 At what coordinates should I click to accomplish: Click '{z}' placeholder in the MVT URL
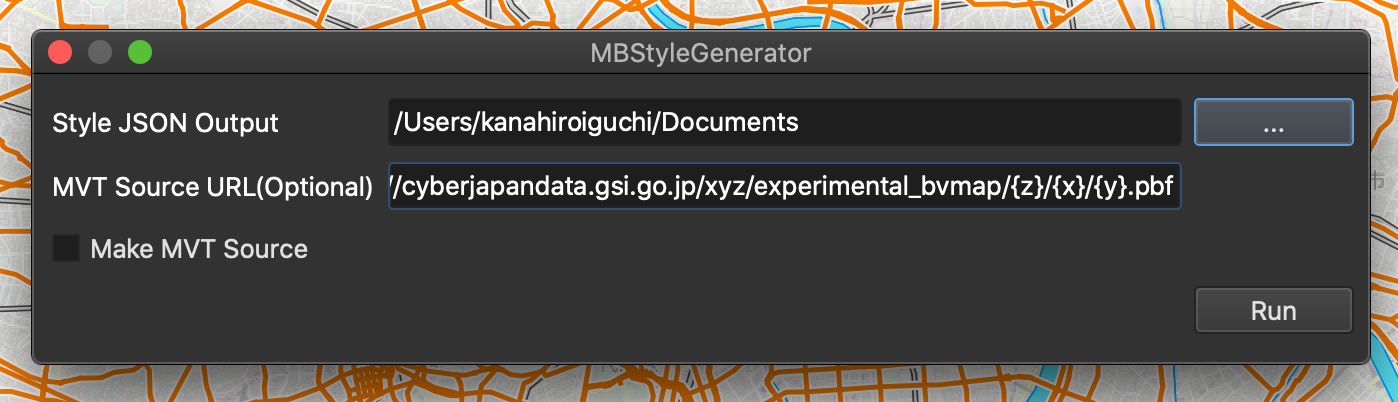tap(1022, 187)
